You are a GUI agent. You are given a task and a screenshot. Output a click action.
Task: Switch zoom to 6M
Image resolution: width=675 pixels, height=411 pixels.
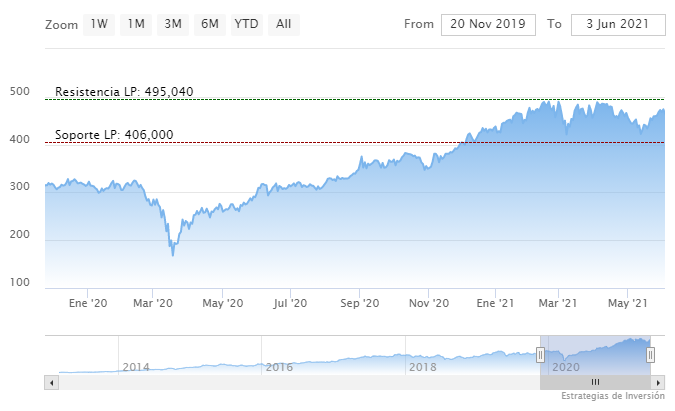pos(209,24)
